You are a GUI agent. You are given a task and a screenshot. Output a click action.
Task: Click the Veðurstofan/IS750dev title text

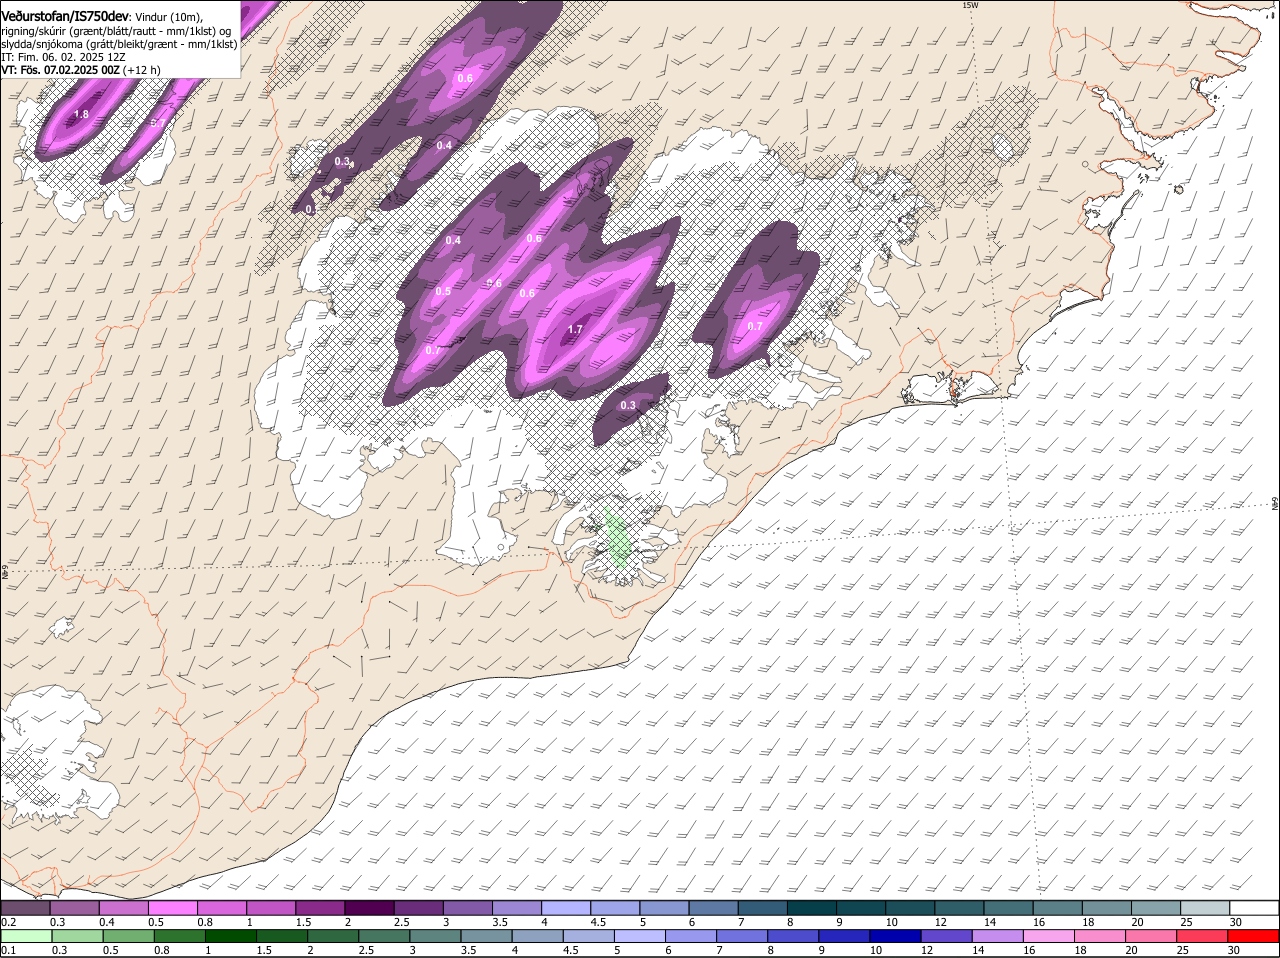(x=65, y=17)
